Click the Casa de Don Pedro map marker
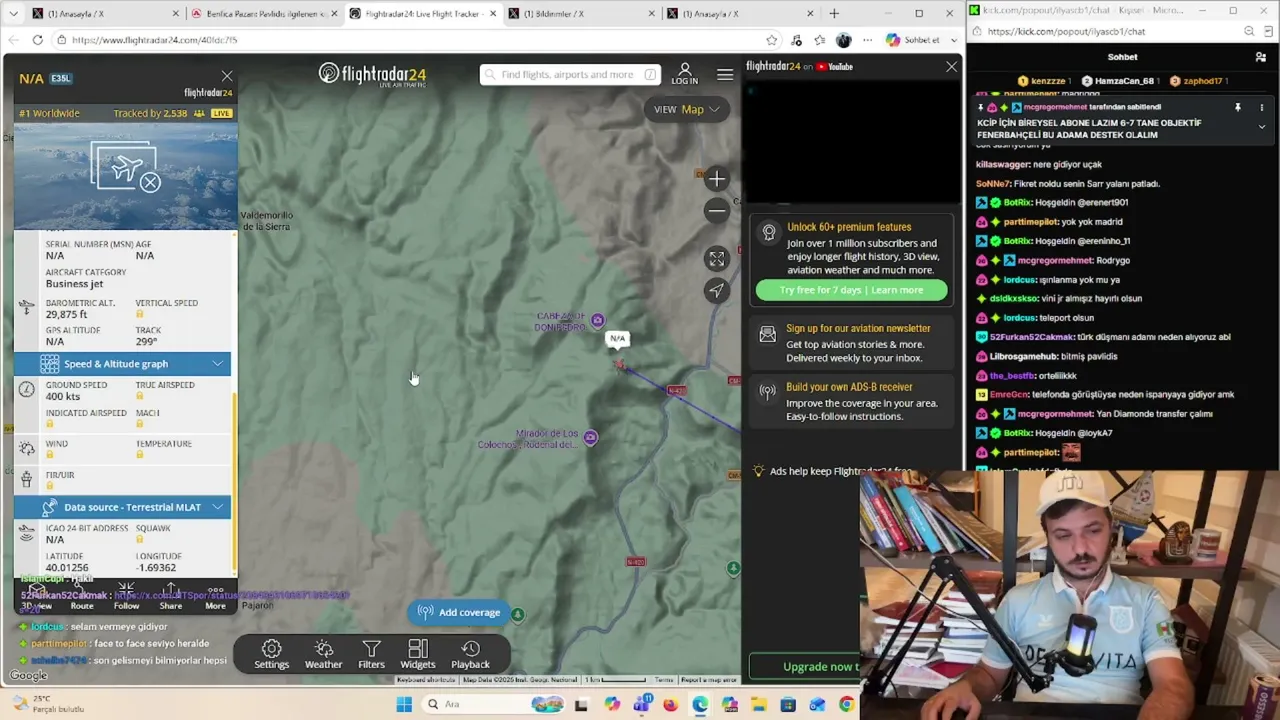Screen dimensions: 1280x720 (x=597, y=320)
